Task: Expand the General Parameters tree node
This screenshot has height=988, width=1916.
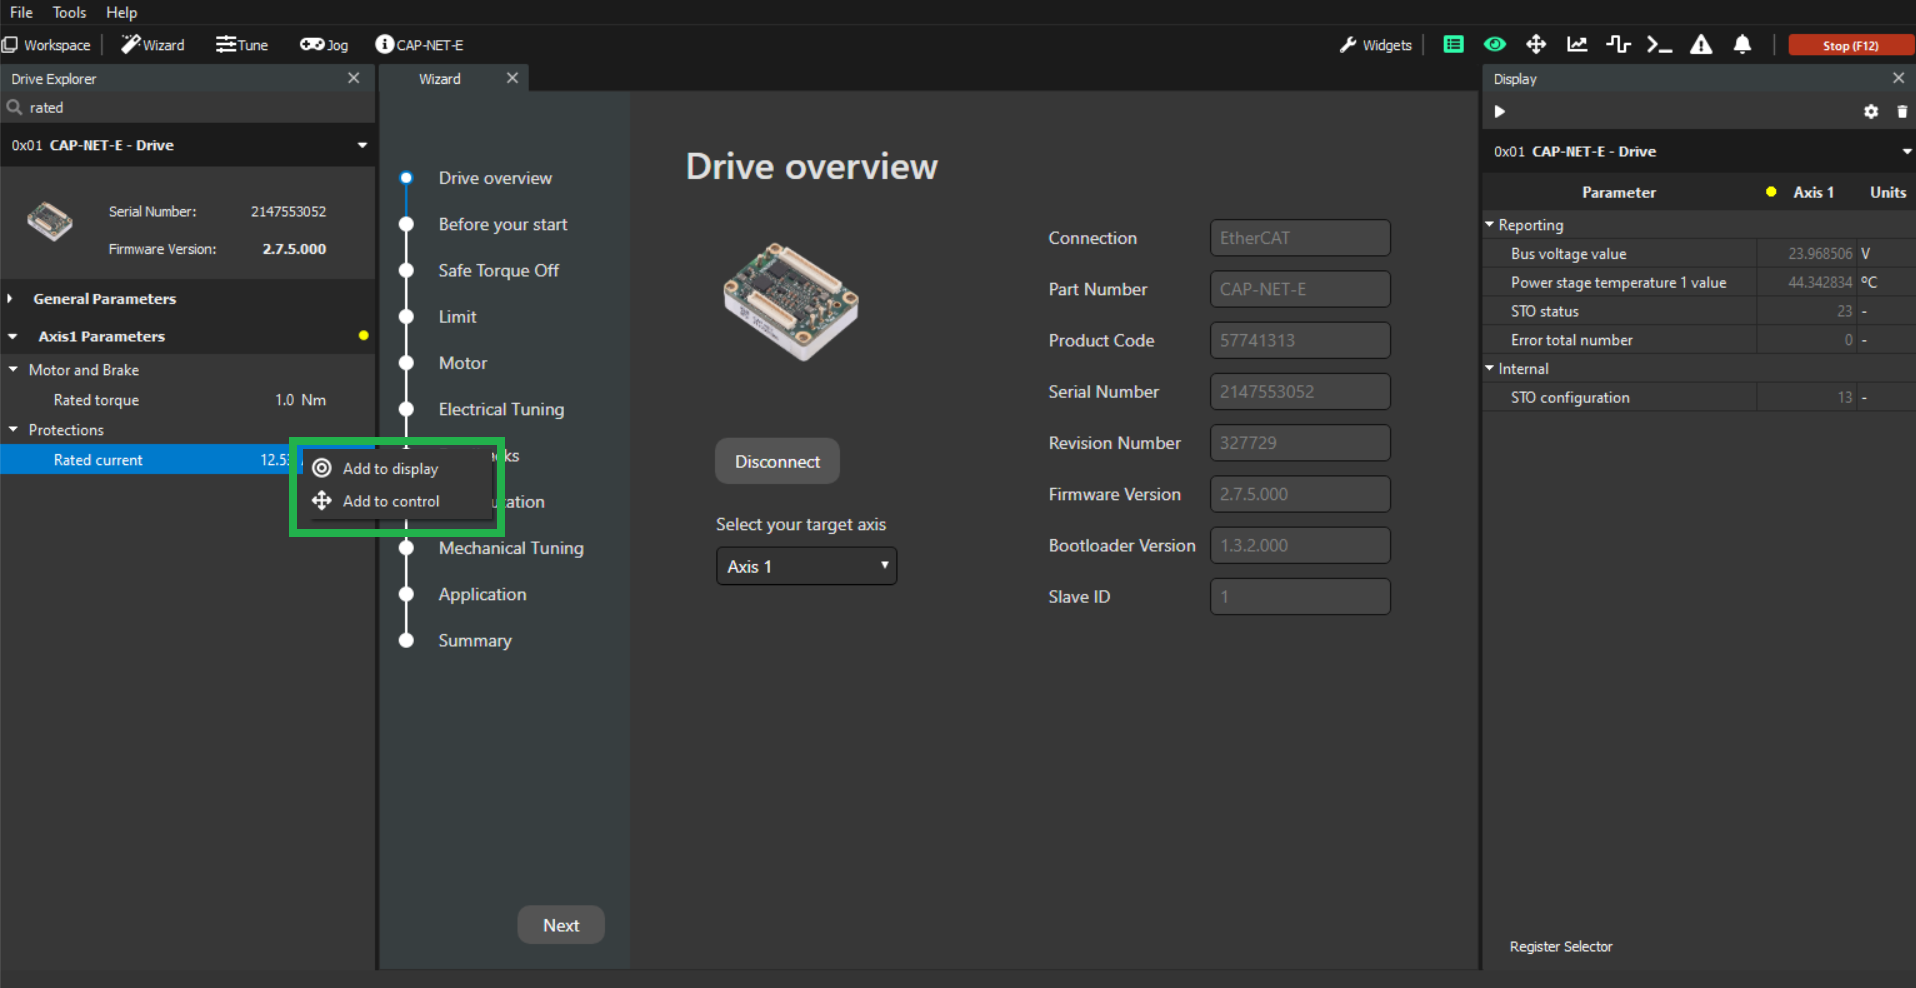Action: [11, 299]
